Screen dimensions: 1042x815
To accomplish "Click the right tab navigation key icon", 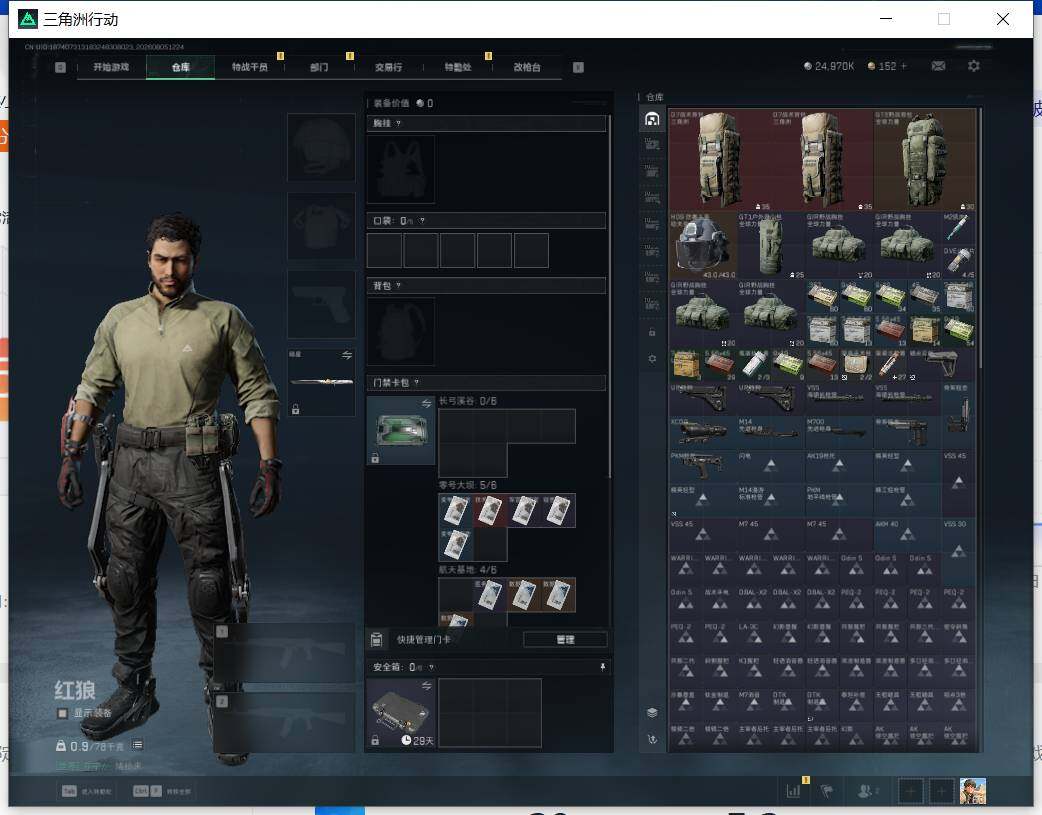I will [x=578, y=67].
